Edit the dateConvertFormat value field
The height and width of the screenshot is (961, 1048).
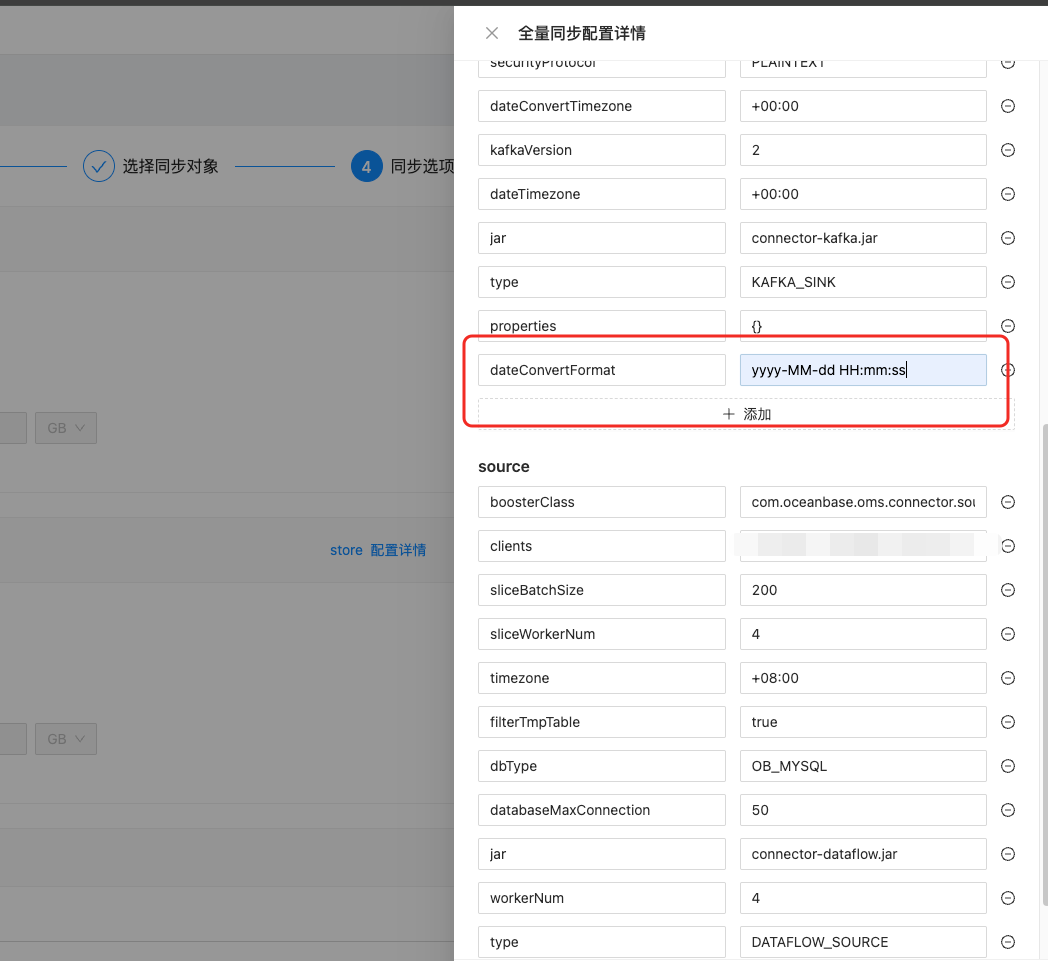pyautogui.click(x=863, y=370)
